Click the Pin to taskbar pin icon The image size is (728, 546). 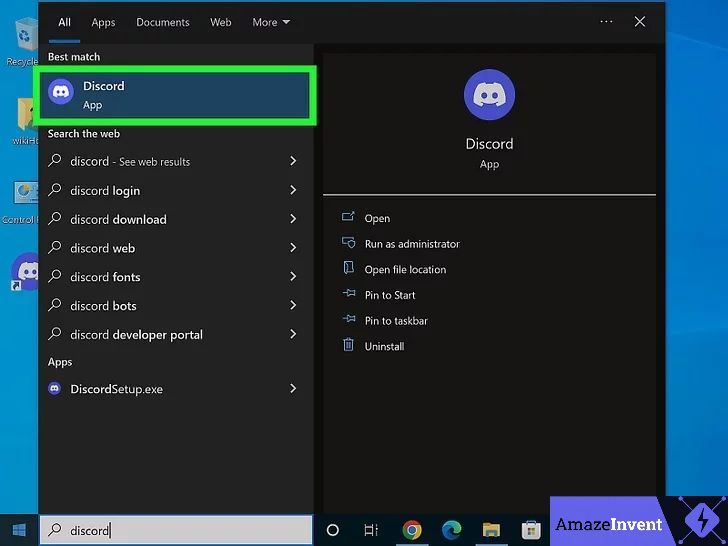click(349, 319)
